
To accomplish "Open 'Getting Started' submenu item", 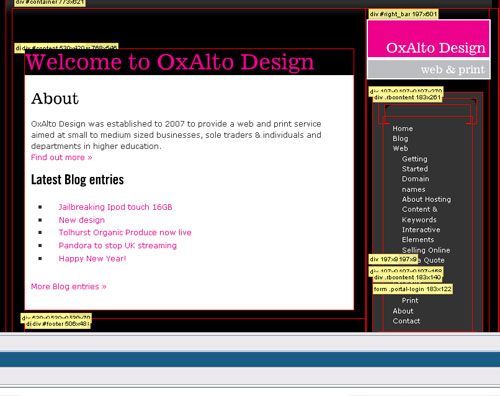I will pyautogui.click(x=415, y=164).
